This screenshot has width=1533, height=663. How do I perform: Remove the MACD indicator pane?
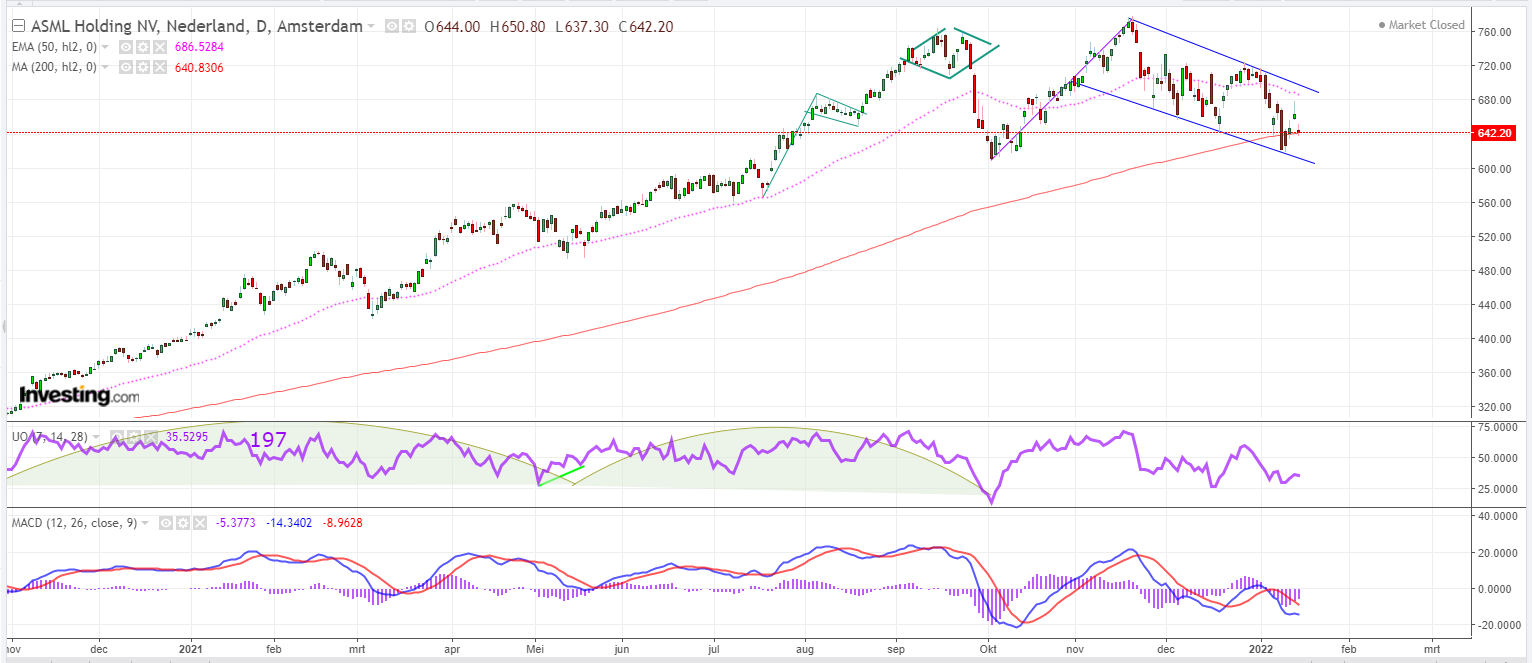[199, 522]
